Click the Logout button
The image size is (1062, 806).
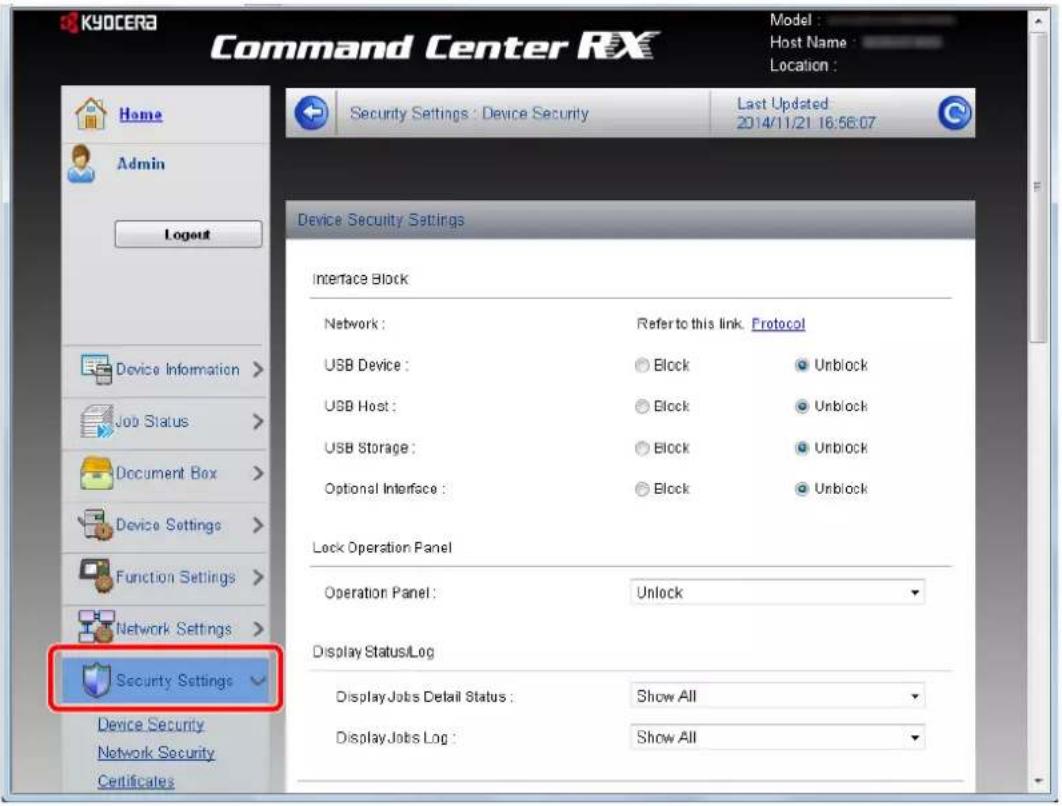(x=188, y=234)
